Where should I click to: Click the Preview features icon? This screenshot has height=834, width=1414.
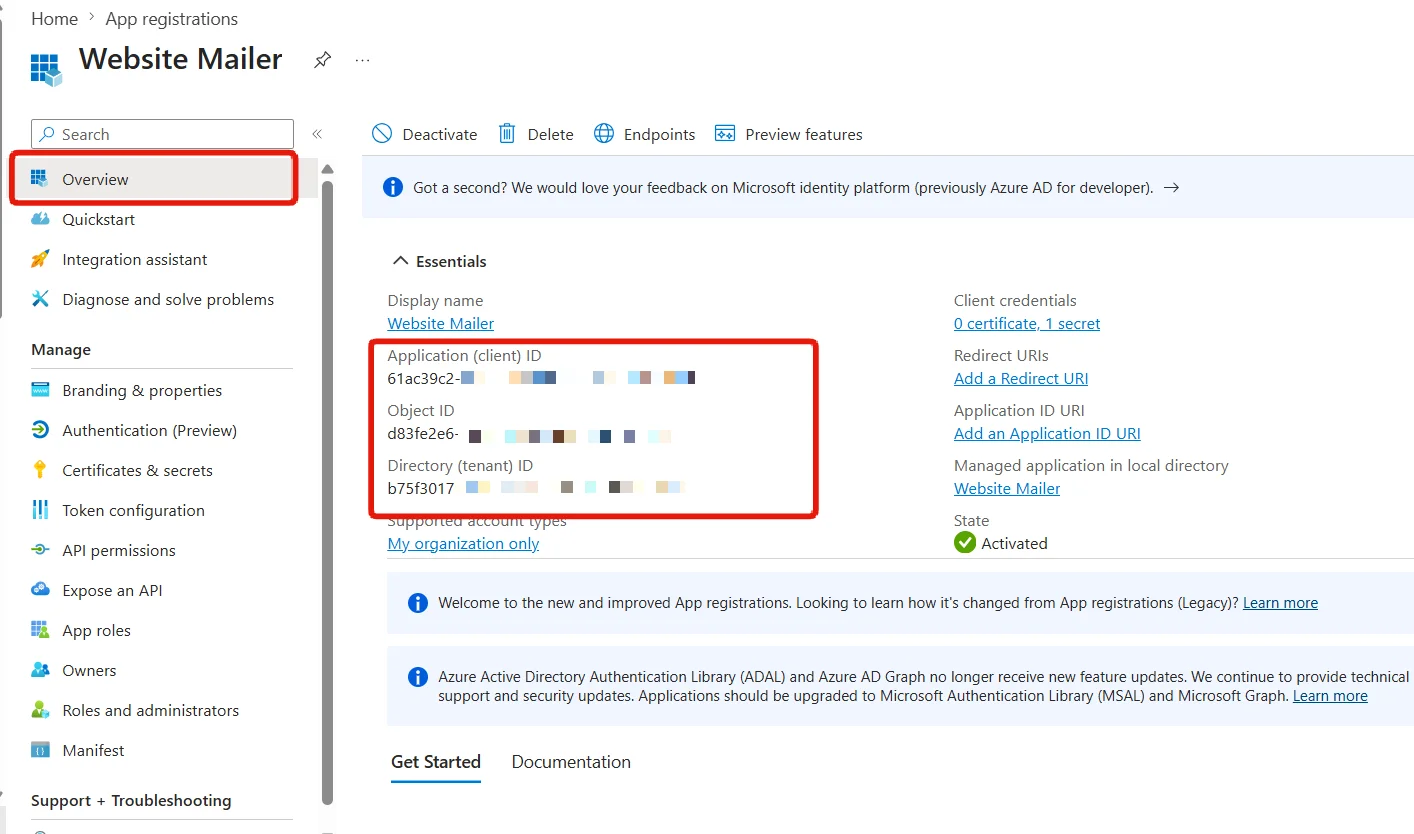click(725, 134)
